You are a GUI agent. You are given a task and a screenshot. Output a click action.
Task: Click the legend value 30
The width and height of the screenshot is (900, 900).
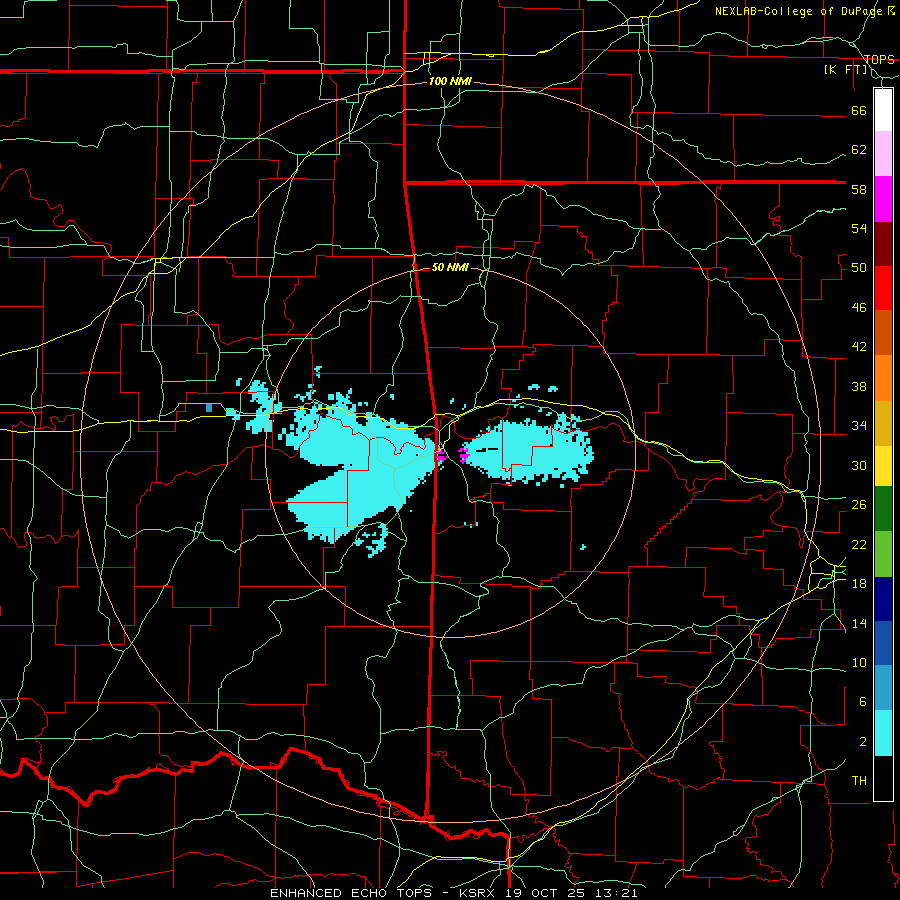859,465
